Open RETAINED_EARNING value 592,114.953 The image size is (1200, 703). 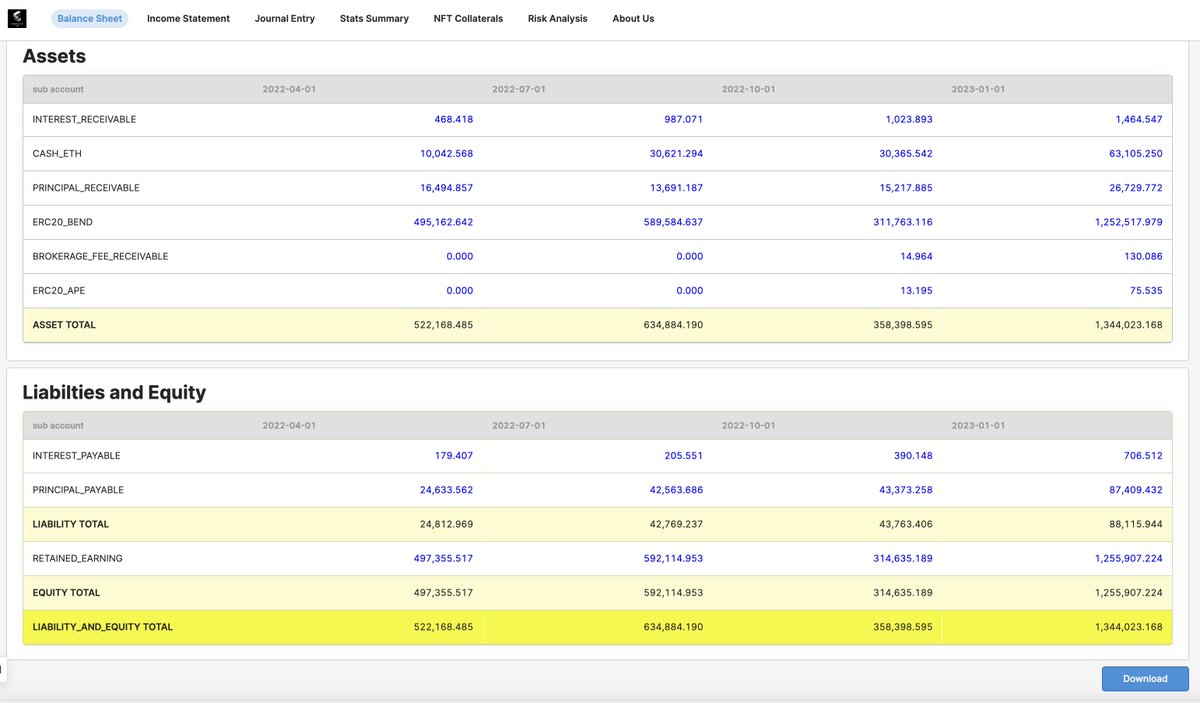click(x=673, y=558)
